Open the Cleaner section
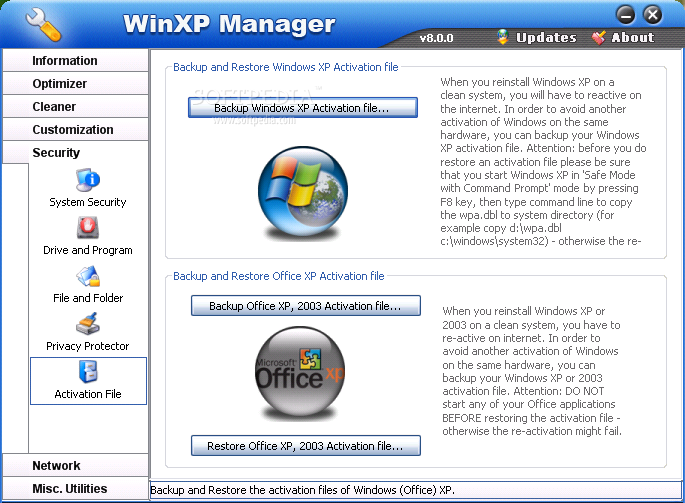The width and height of the screenshot is (685, 503). click(76, 107)
